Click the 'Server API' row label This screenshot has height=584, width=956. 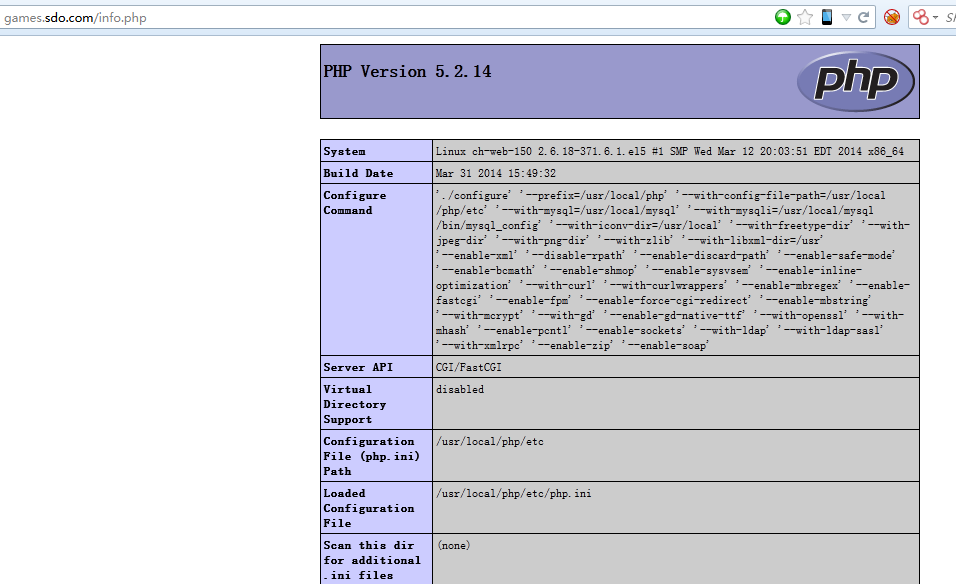358,367
